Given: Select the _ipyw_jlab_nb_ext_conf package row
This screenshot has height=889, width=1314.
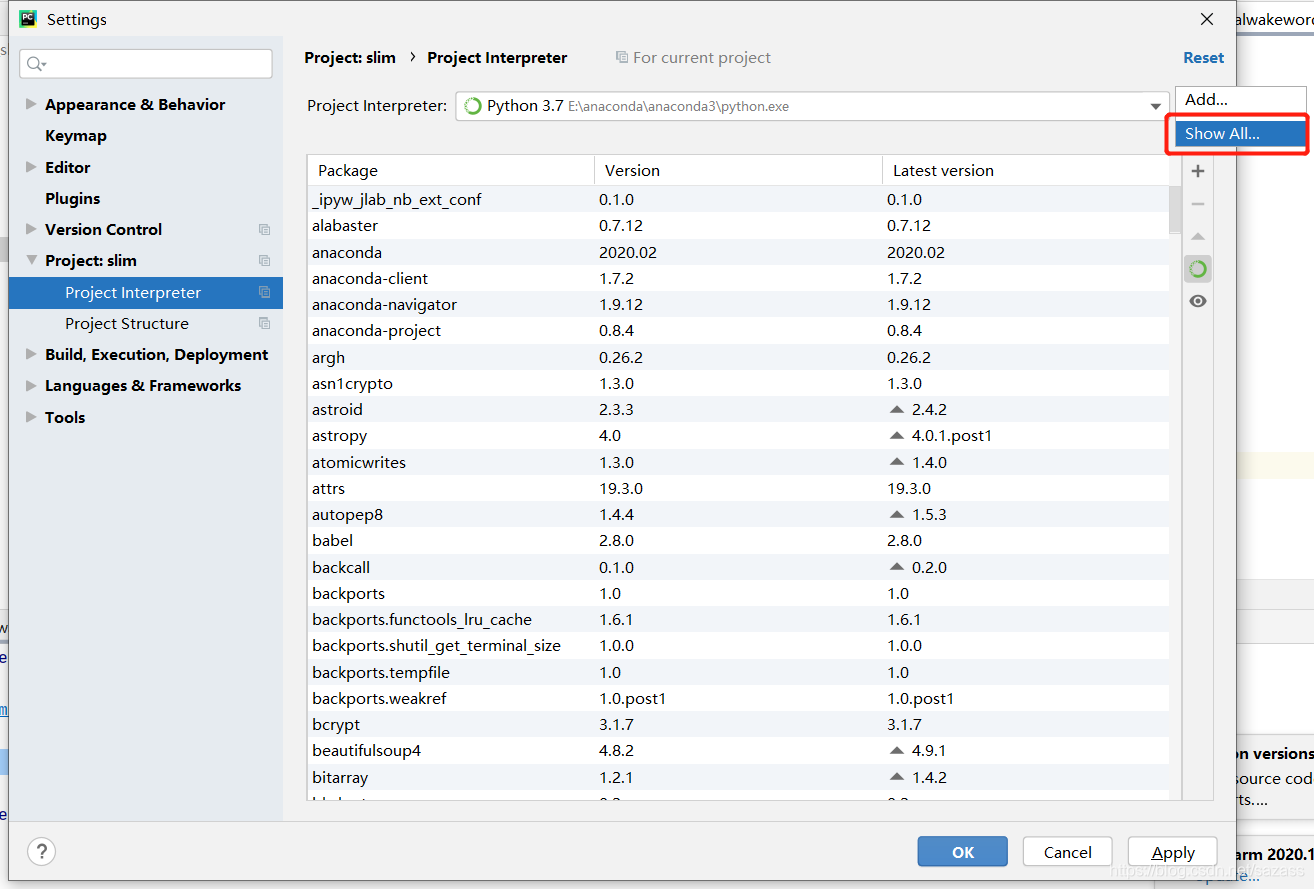Looking at the screenshot, I should [738, 199].
